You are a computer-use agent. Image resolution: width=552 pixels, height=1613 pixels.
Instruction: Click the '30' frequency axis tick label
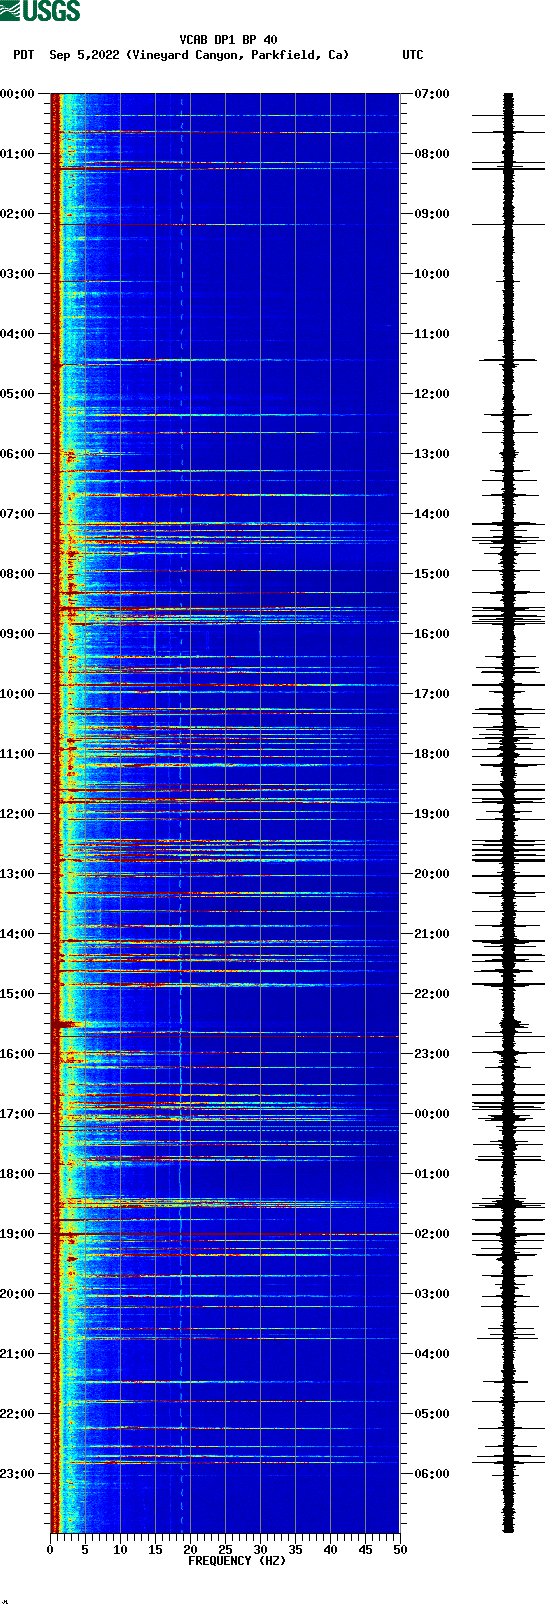[x=260, y=1550]
